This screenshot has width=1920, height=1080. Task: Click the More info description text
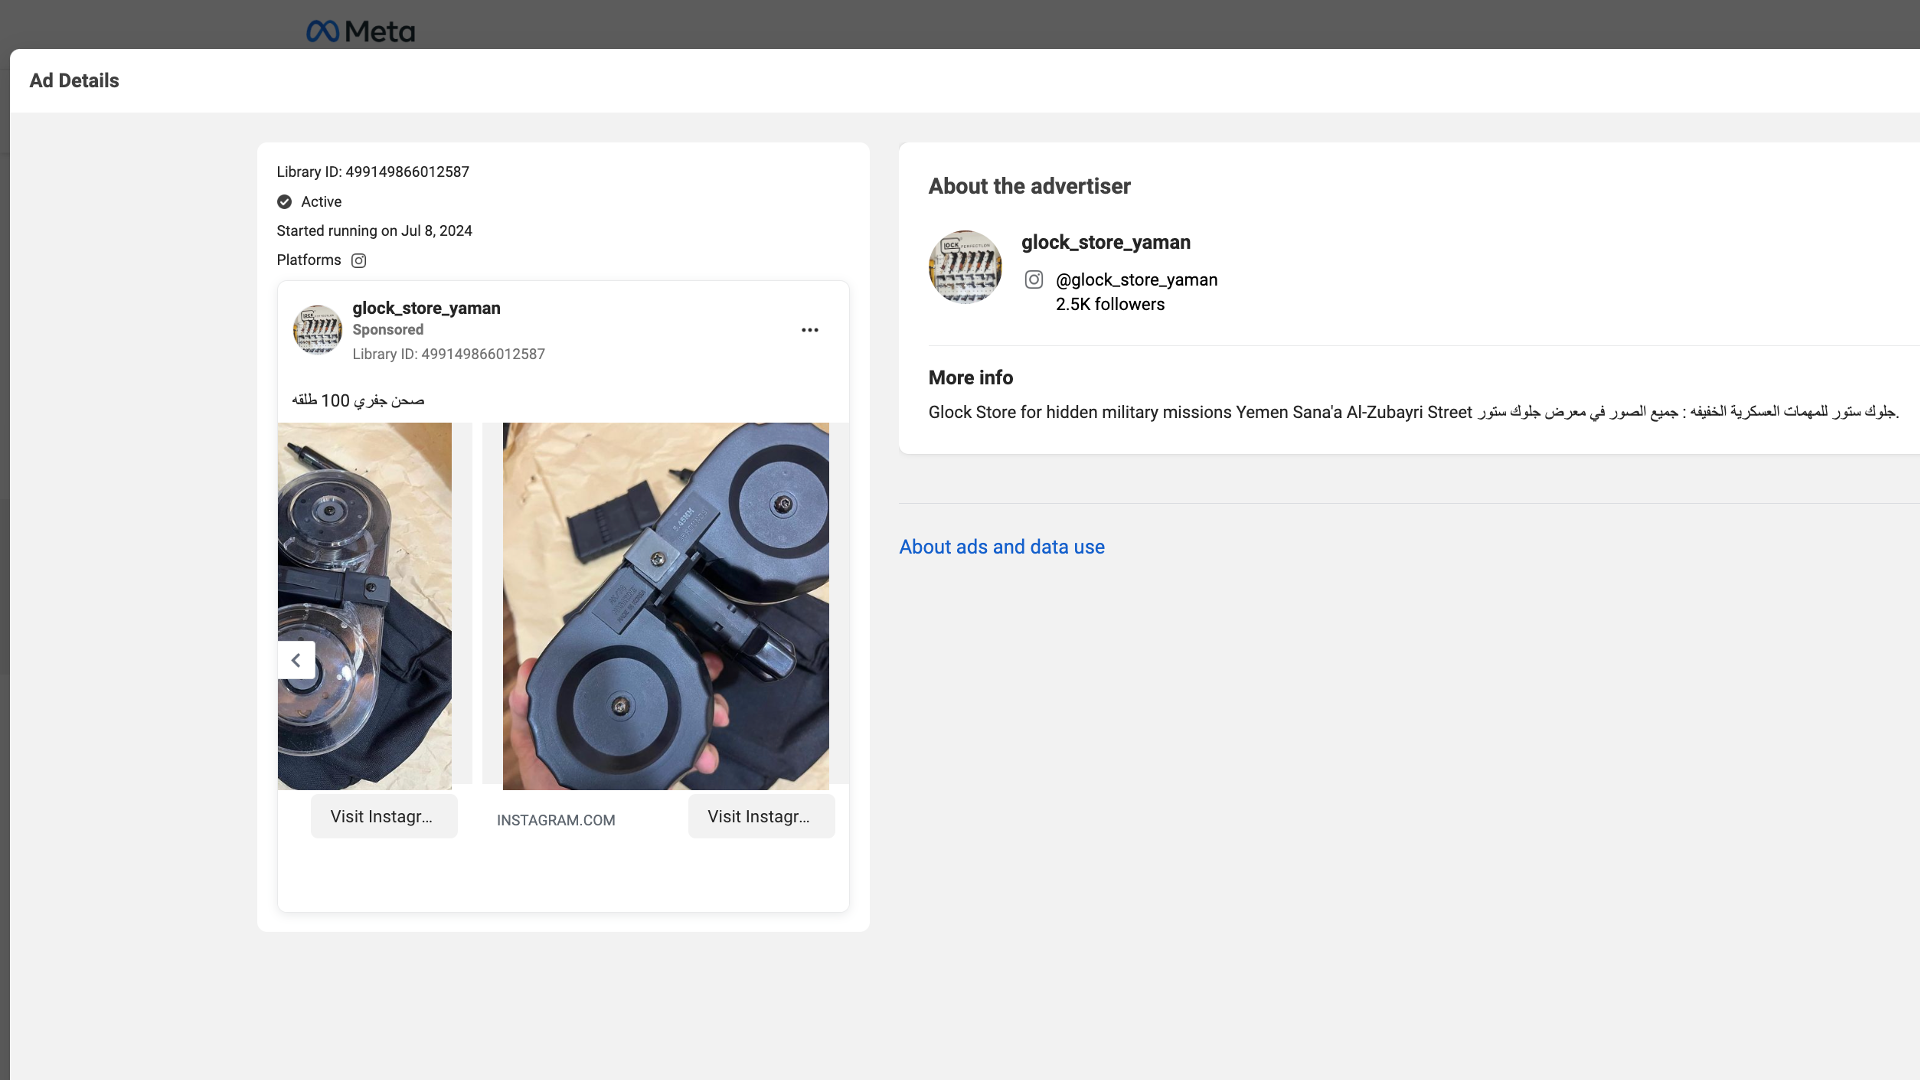1412,412
